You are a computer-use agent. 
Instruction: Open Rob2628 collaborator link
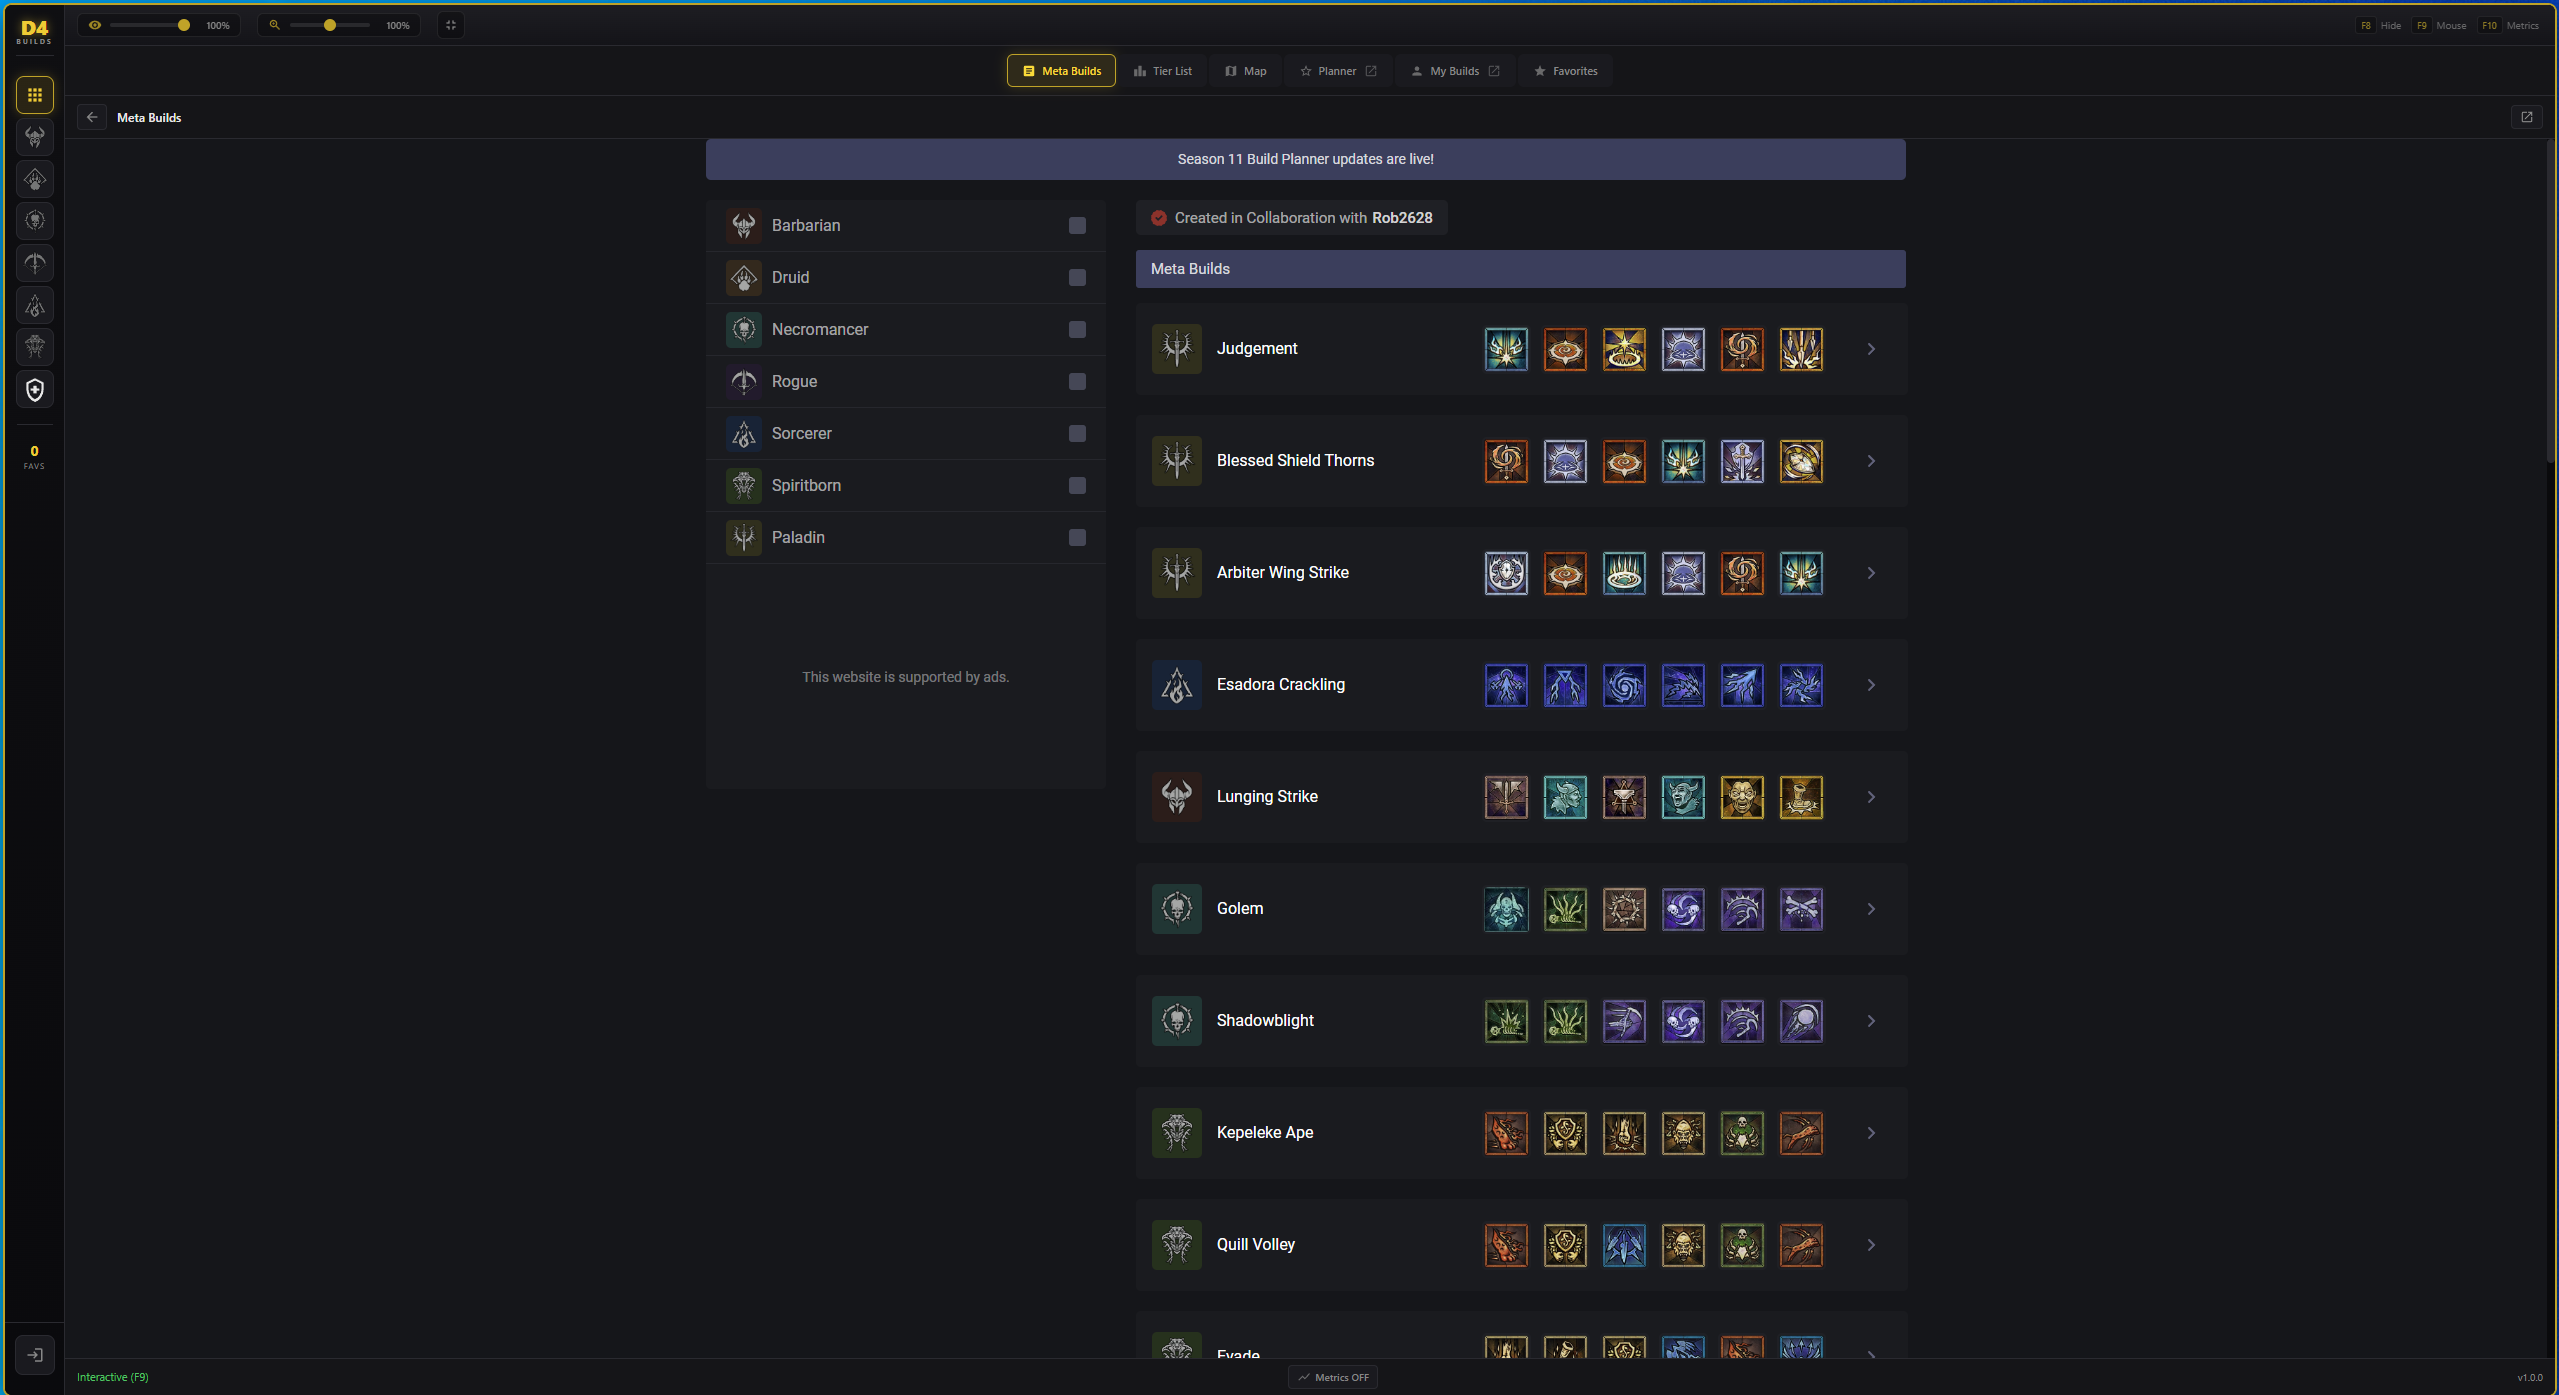1401,218
